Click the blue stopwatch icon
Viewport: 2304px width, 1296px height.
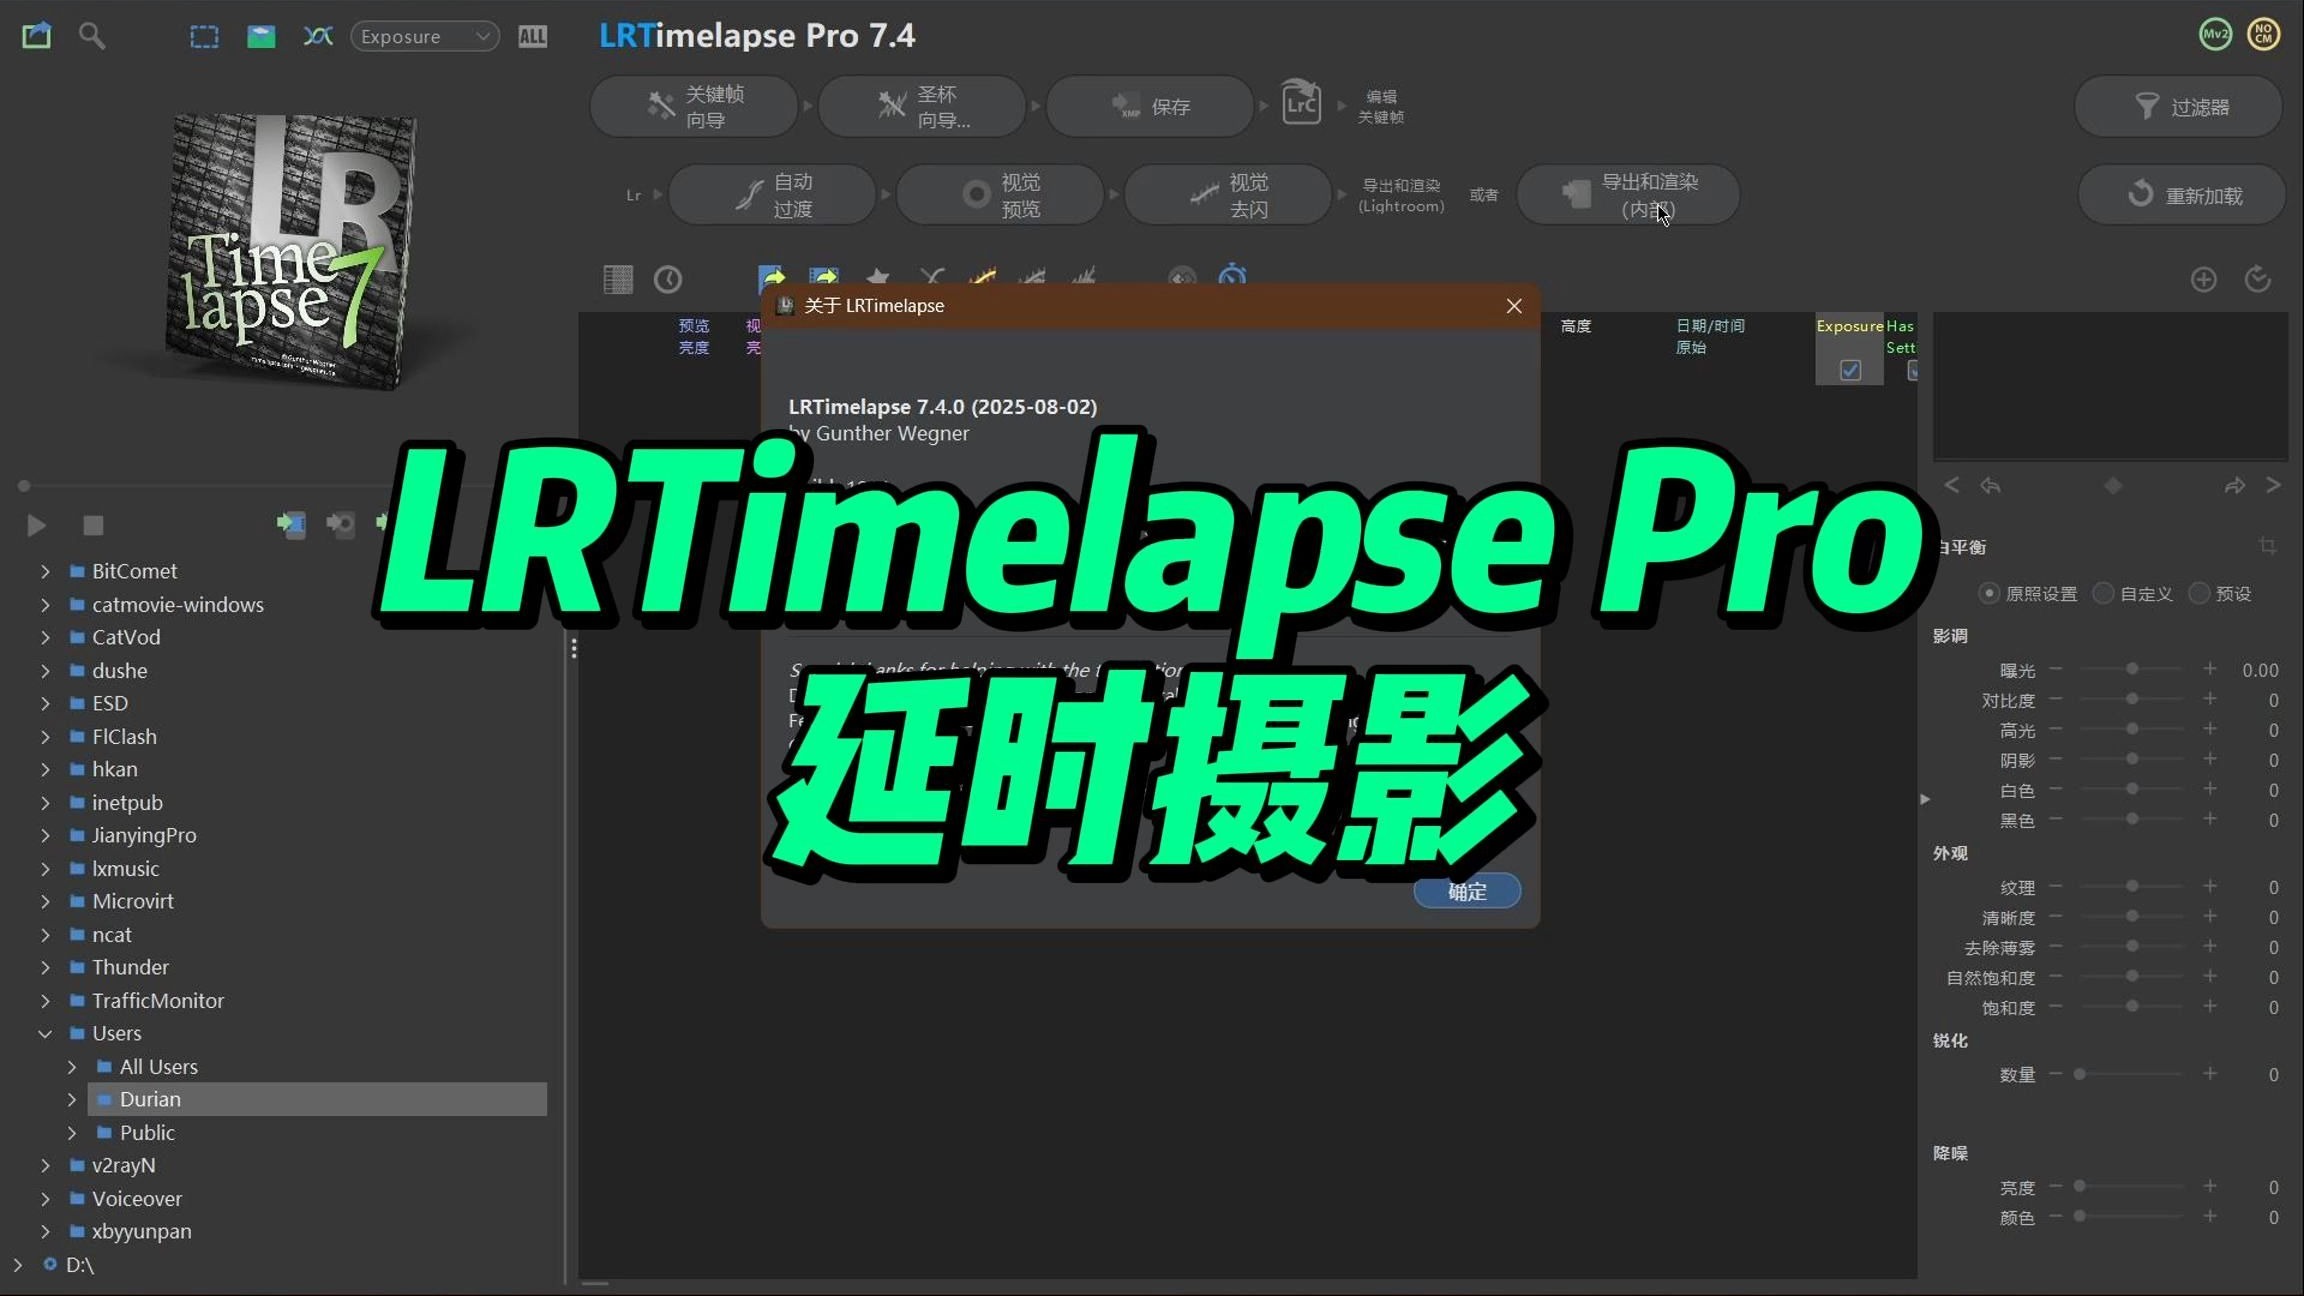[1232, 275]
